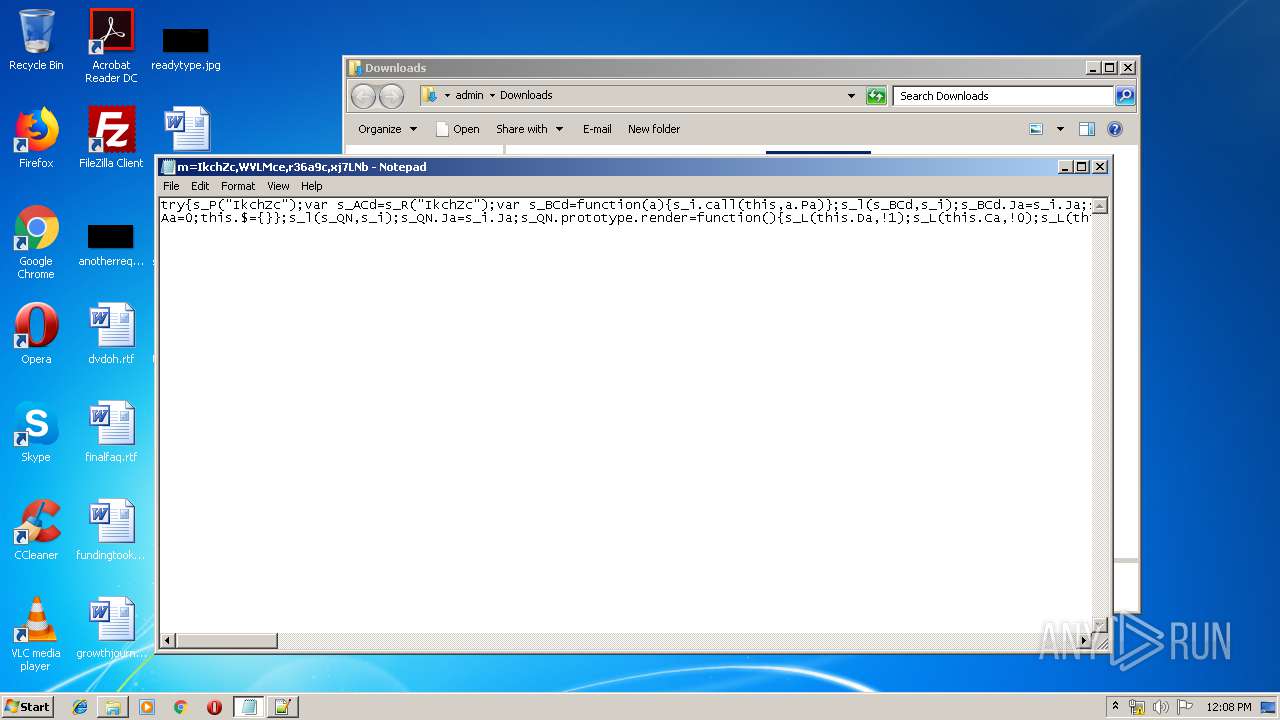The image size is (1280, 720).
Task: Click Windows Media Player taskbar icon
Action: pos(147,707)
